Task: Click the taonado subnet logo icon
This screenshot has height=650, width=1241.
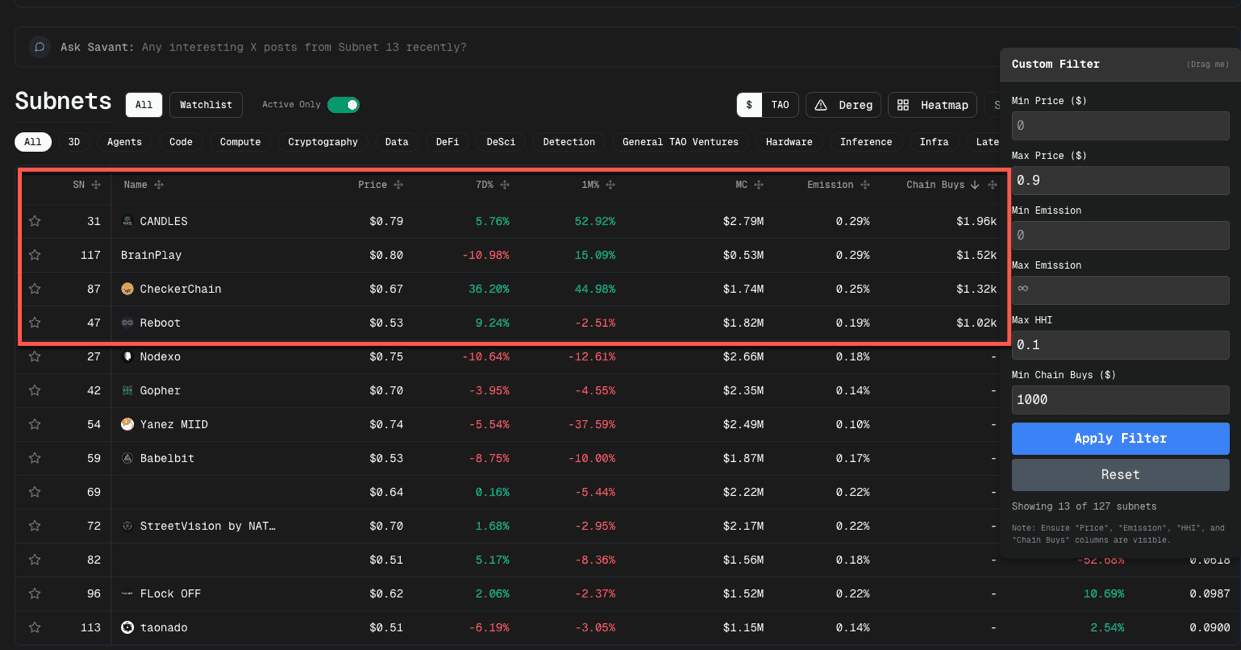Action: point(127,628)
